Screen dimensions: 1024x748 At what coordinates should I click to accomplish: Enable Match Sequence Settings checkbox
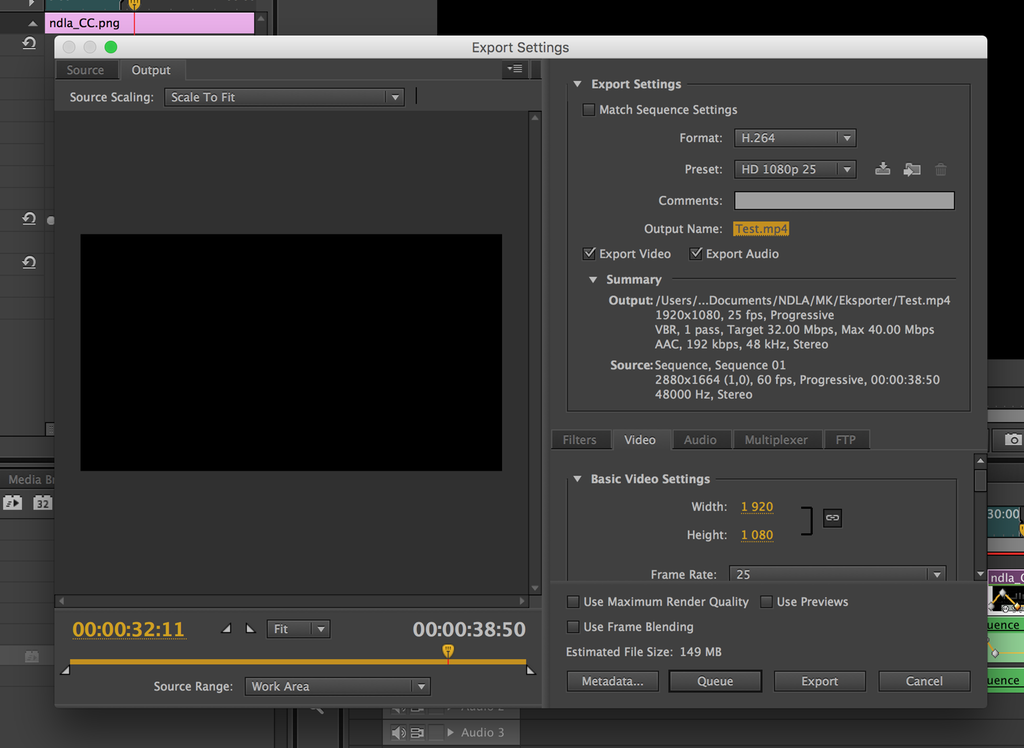[x=589, y=110]
